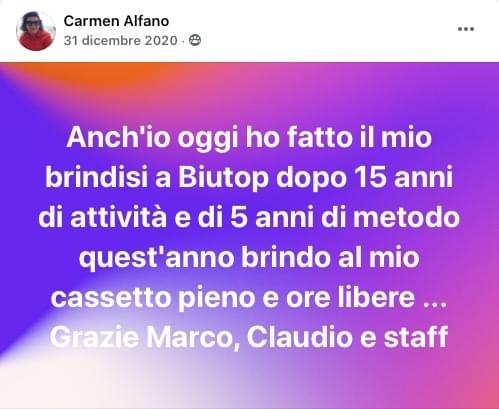The width and height of the screenshot is (499, 409).
Task: Click the word "staff" ending the post
Action: coord(416,337)
